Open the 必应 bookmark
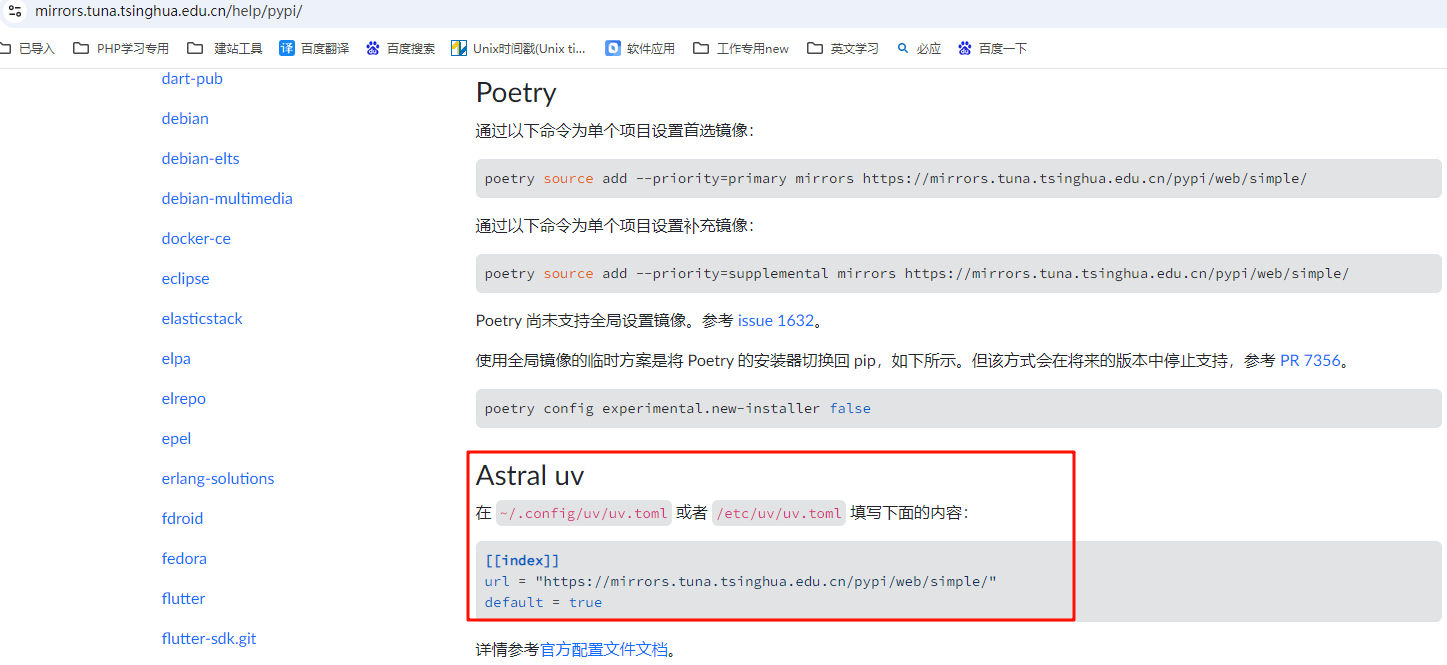Screen dimensions: 1447x665 tap(919, 48)
